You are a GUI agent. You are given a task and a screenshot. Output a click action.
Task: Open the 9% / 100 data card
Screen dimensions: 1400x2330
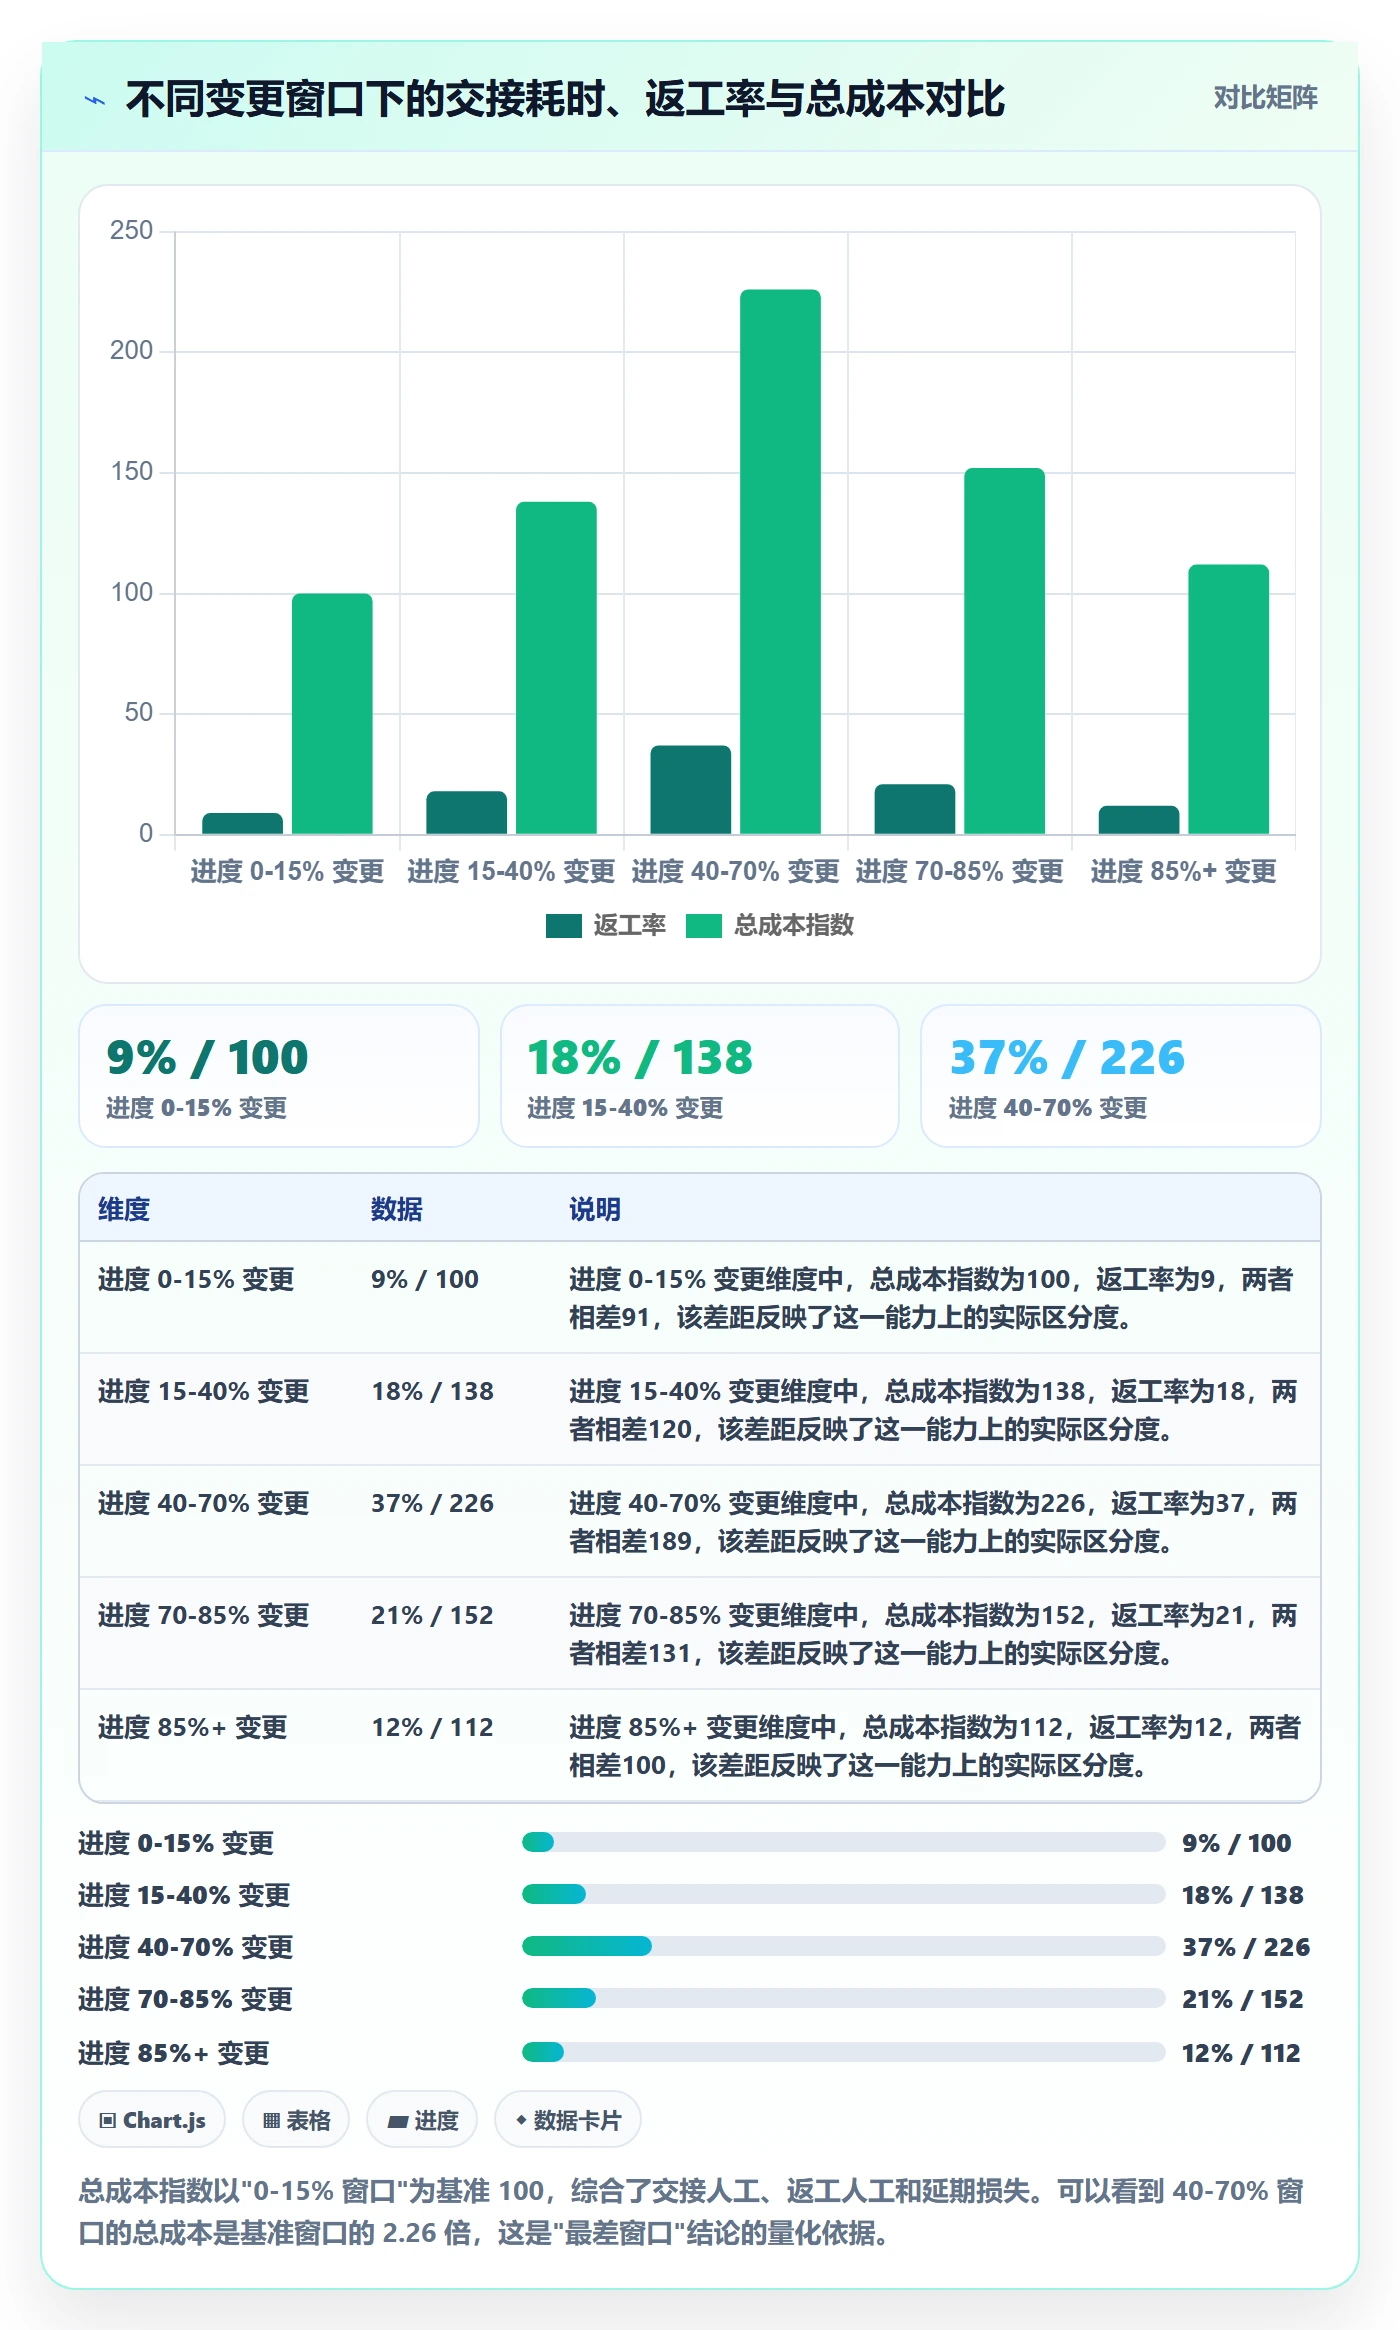coord(279,1076)
